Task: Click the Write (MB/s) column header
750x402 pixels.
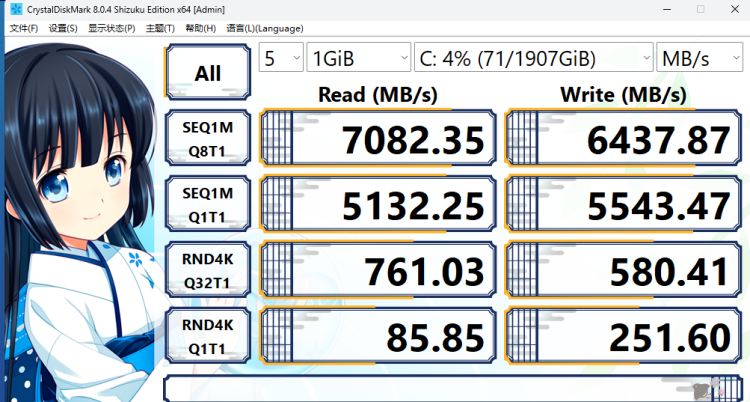Action: point(623,95)
